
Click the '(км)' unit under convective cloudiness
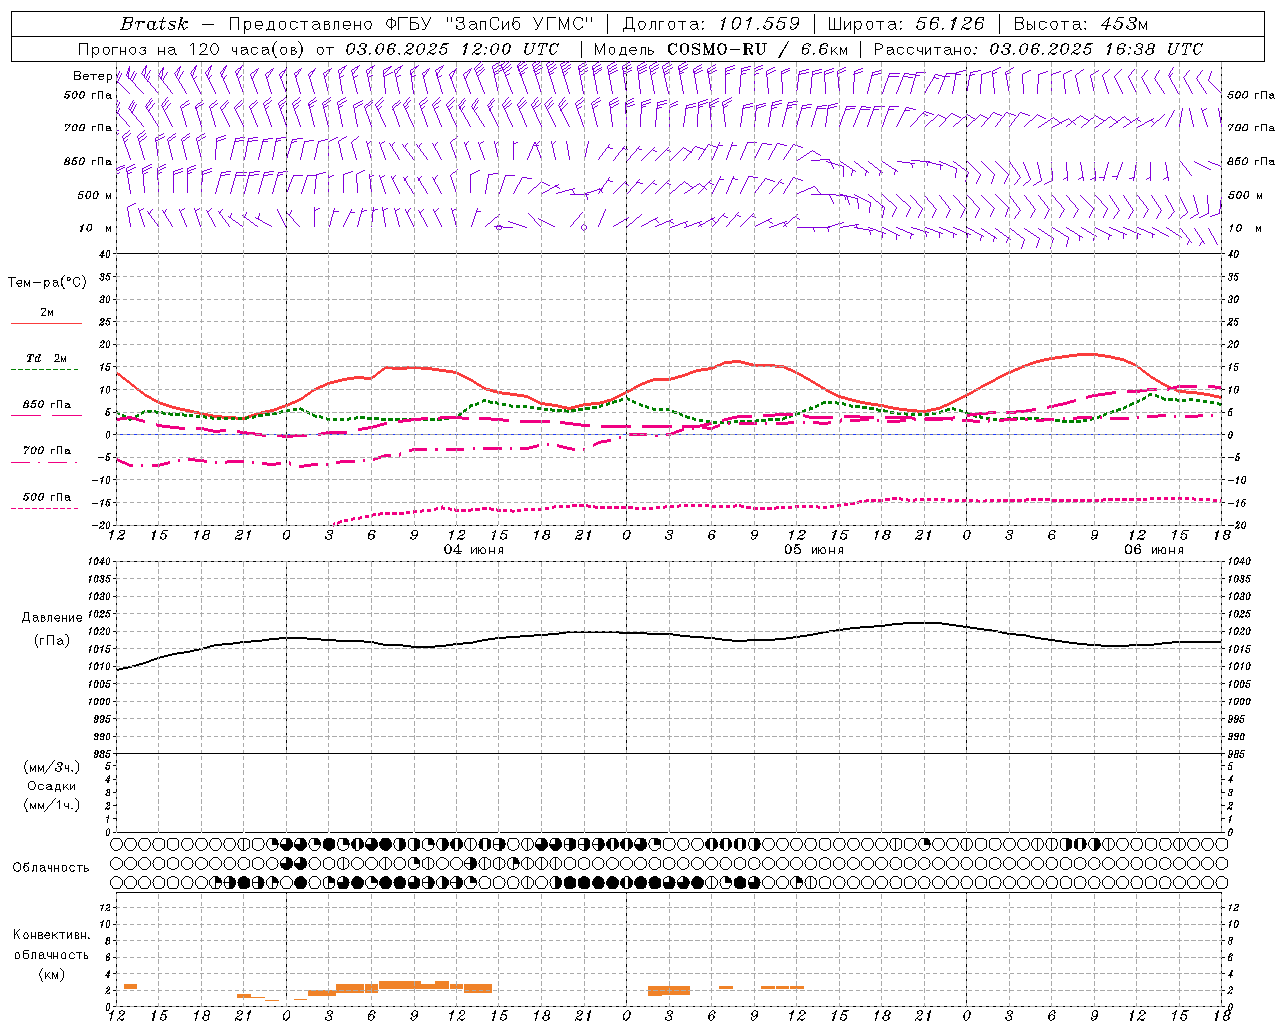[52, 974]
